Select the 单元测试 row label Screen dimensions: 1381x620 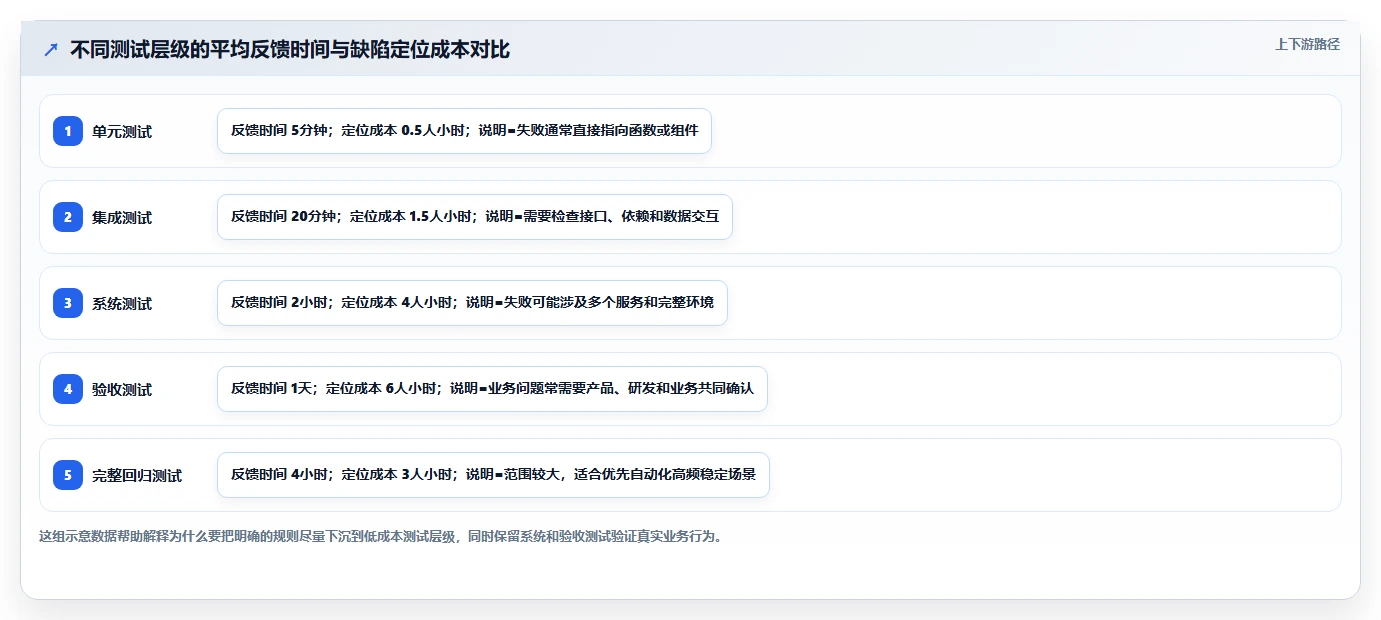[122, 131]
